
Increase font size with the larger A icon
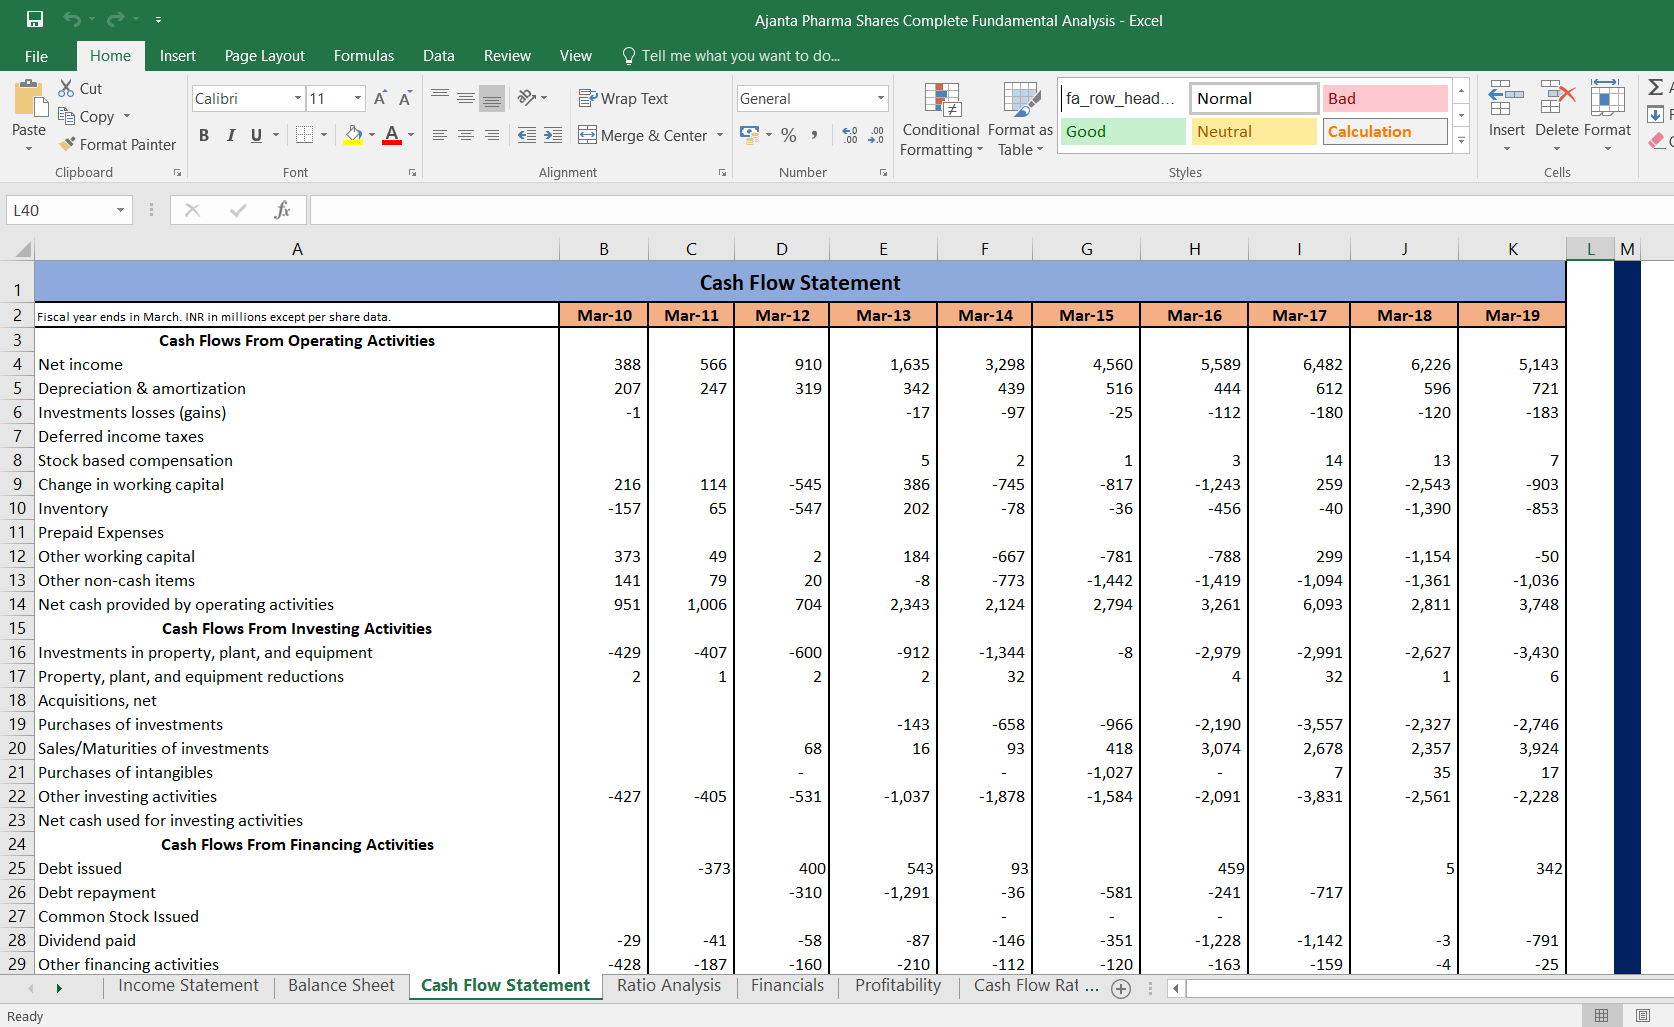click(380, 98)
